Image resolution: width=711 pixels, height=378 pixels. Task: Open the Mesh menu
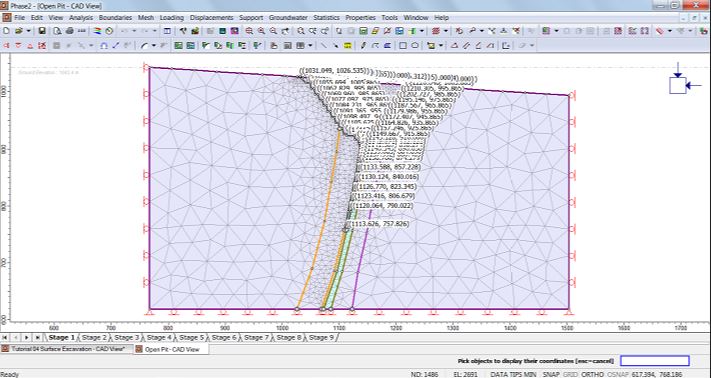146,18
